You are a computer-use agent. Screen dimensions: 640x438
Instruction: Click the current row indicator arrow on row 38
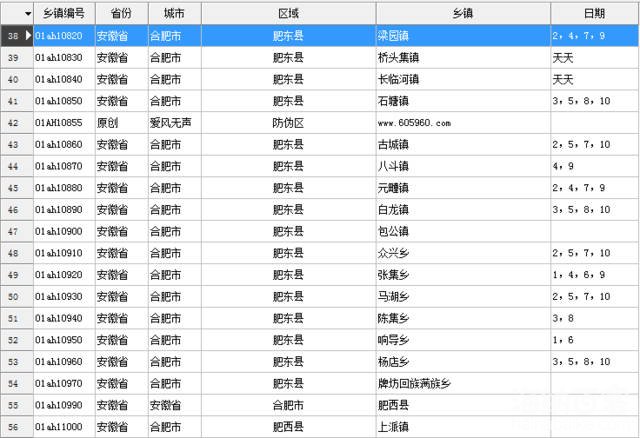[x=27, y=36]
